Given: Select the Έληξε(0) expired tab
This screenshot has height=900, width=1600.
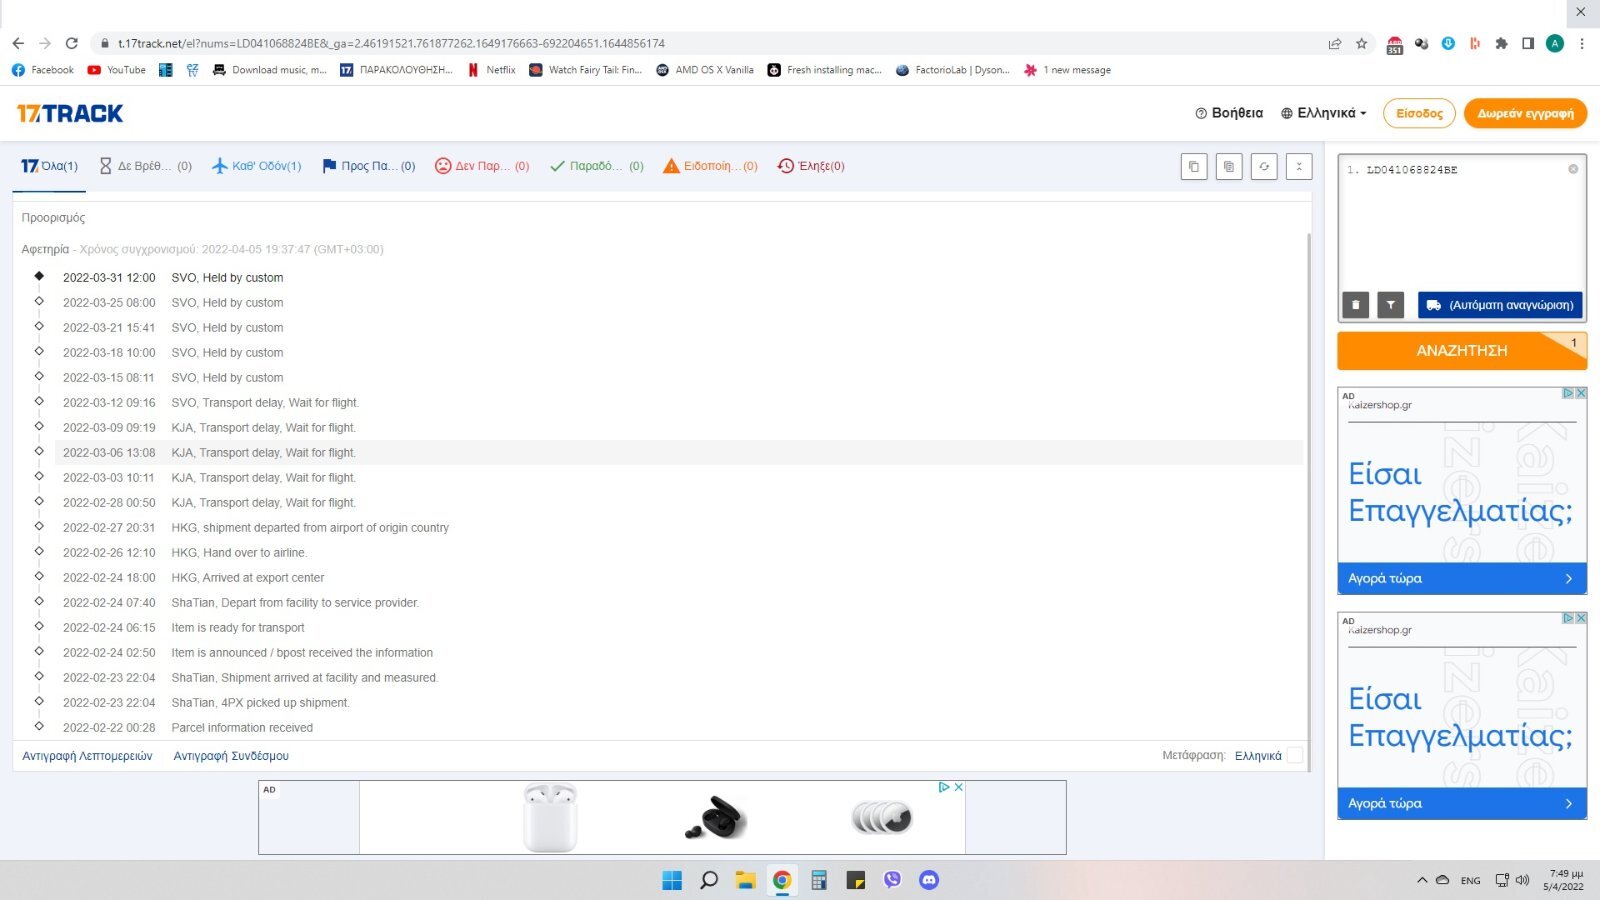Looking at the screenshot, I should coord(811,166).
